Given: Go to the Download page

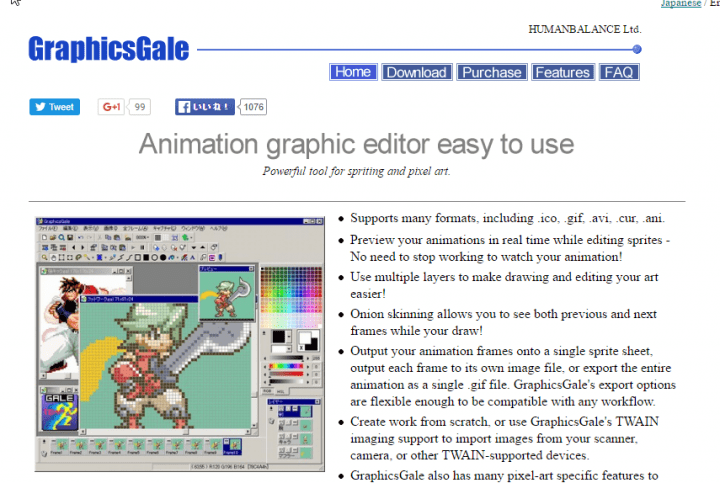Looking at the screenshot, I should coord(416,72).
